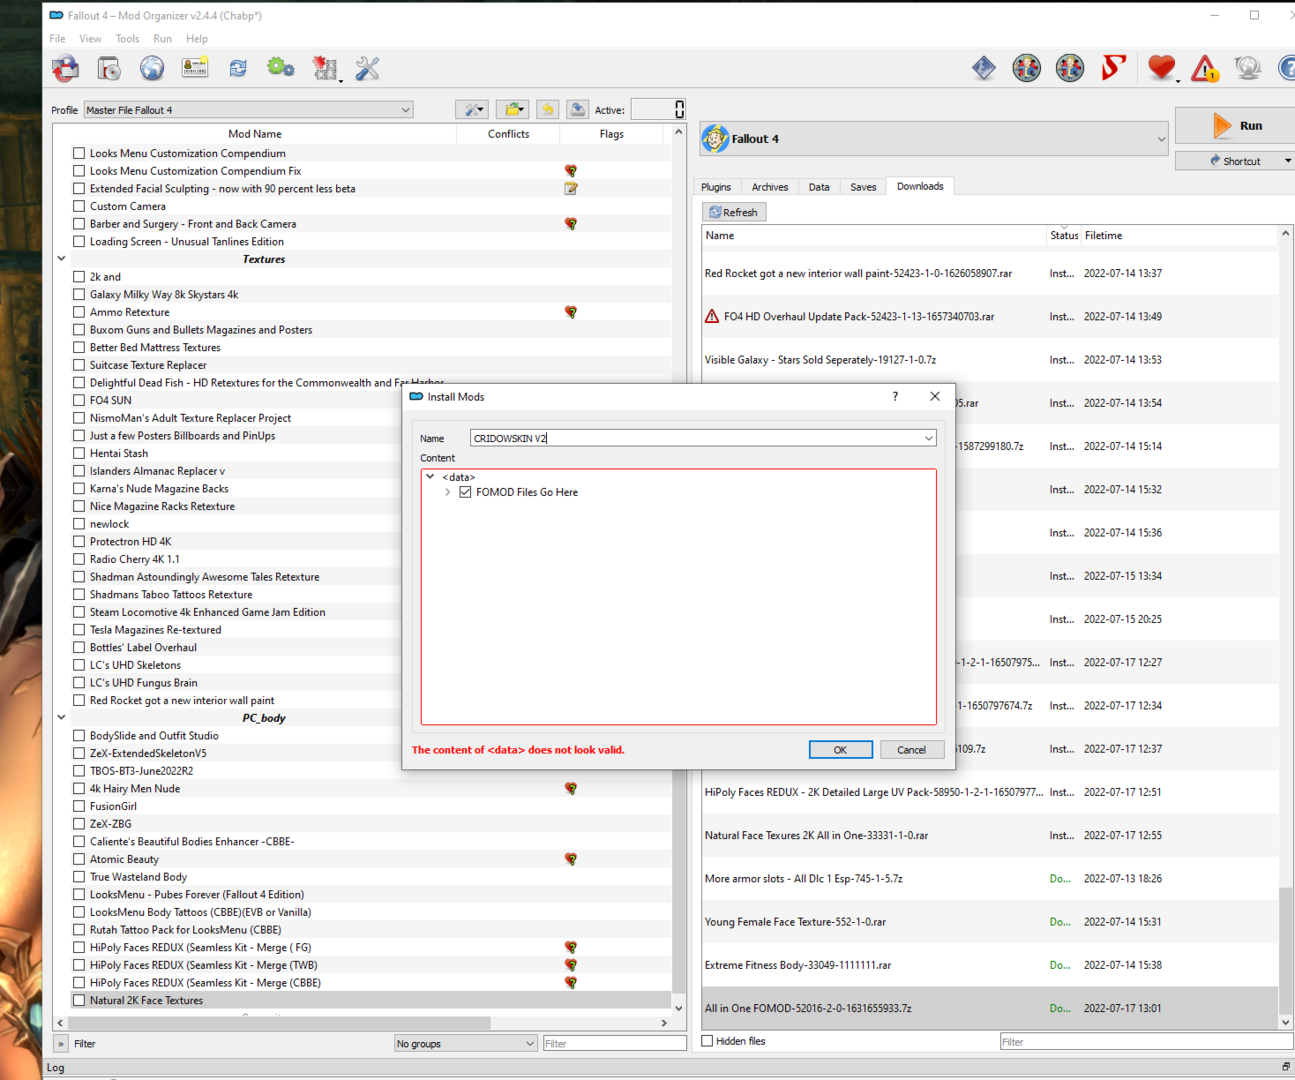Viewport: 1295px width, 1080px height.
Task: Uncheck FOMOD Files Go Here checkbox
Action: tap(465, 492)
